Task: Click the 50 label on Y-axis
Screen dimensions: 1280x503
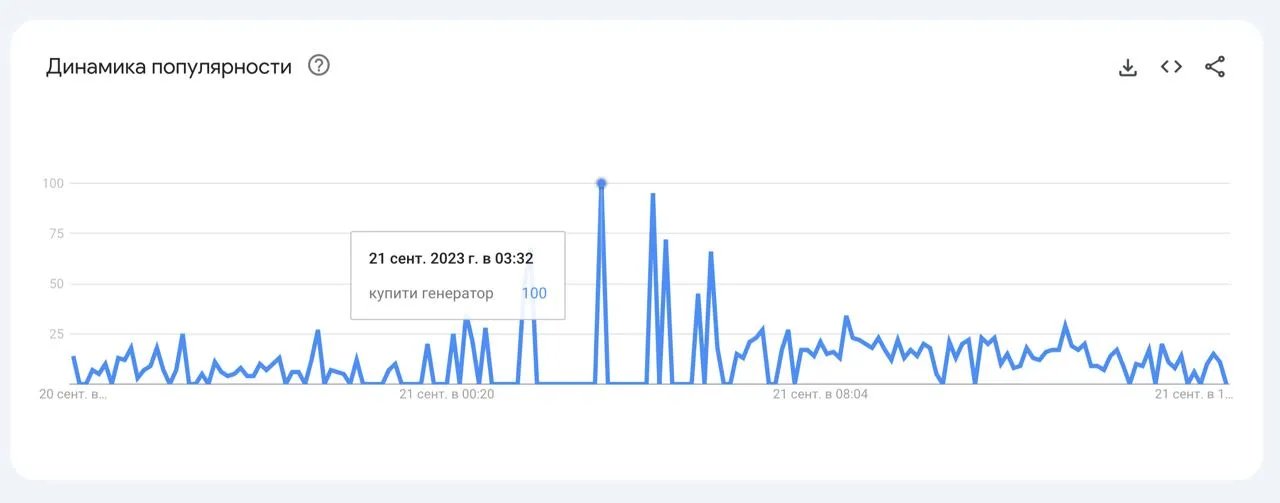Action: [x=56, y=283]
